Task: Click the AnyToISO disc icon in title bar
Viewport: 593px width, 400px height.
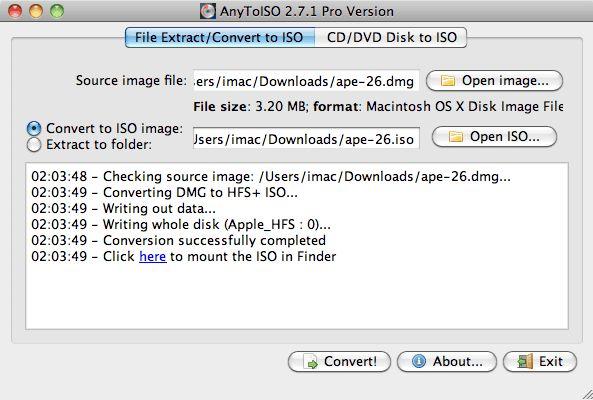Action: [208, 11]
